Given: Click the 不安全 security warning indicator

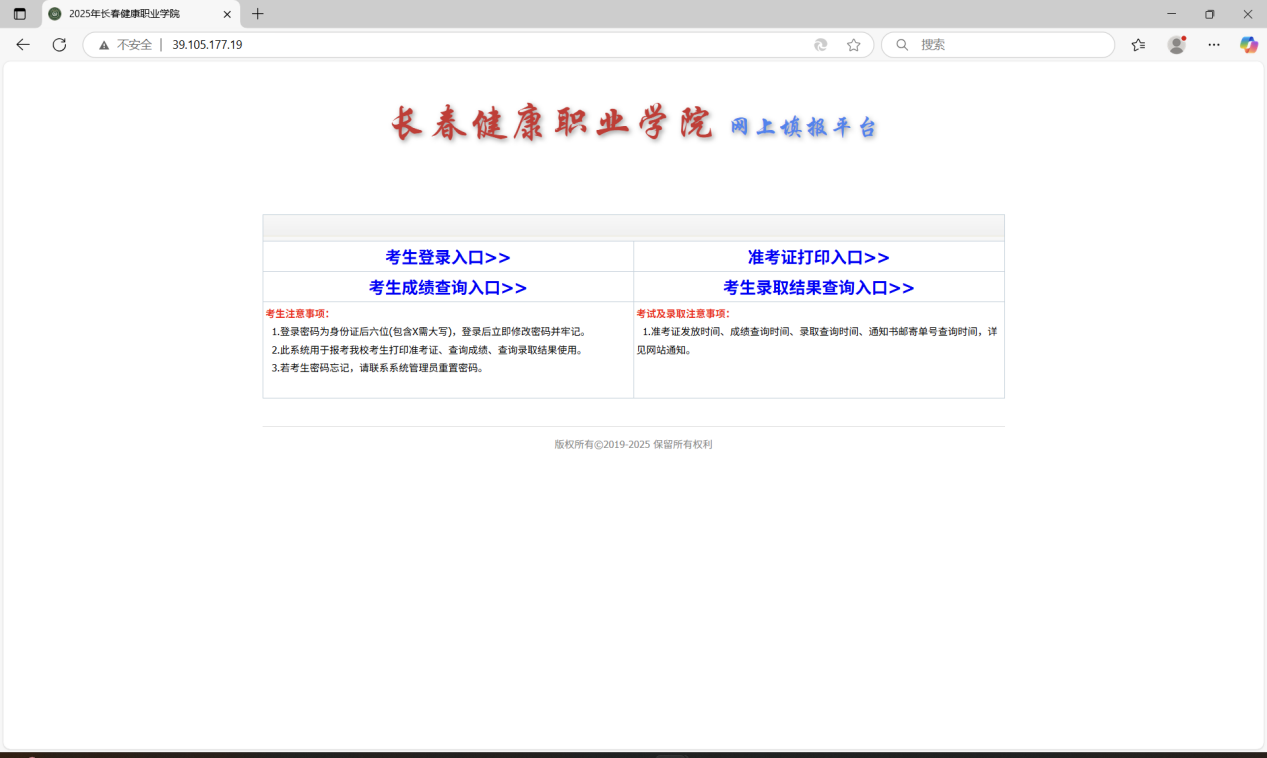Looking at the screenshot, I should [x=125, y=45].
